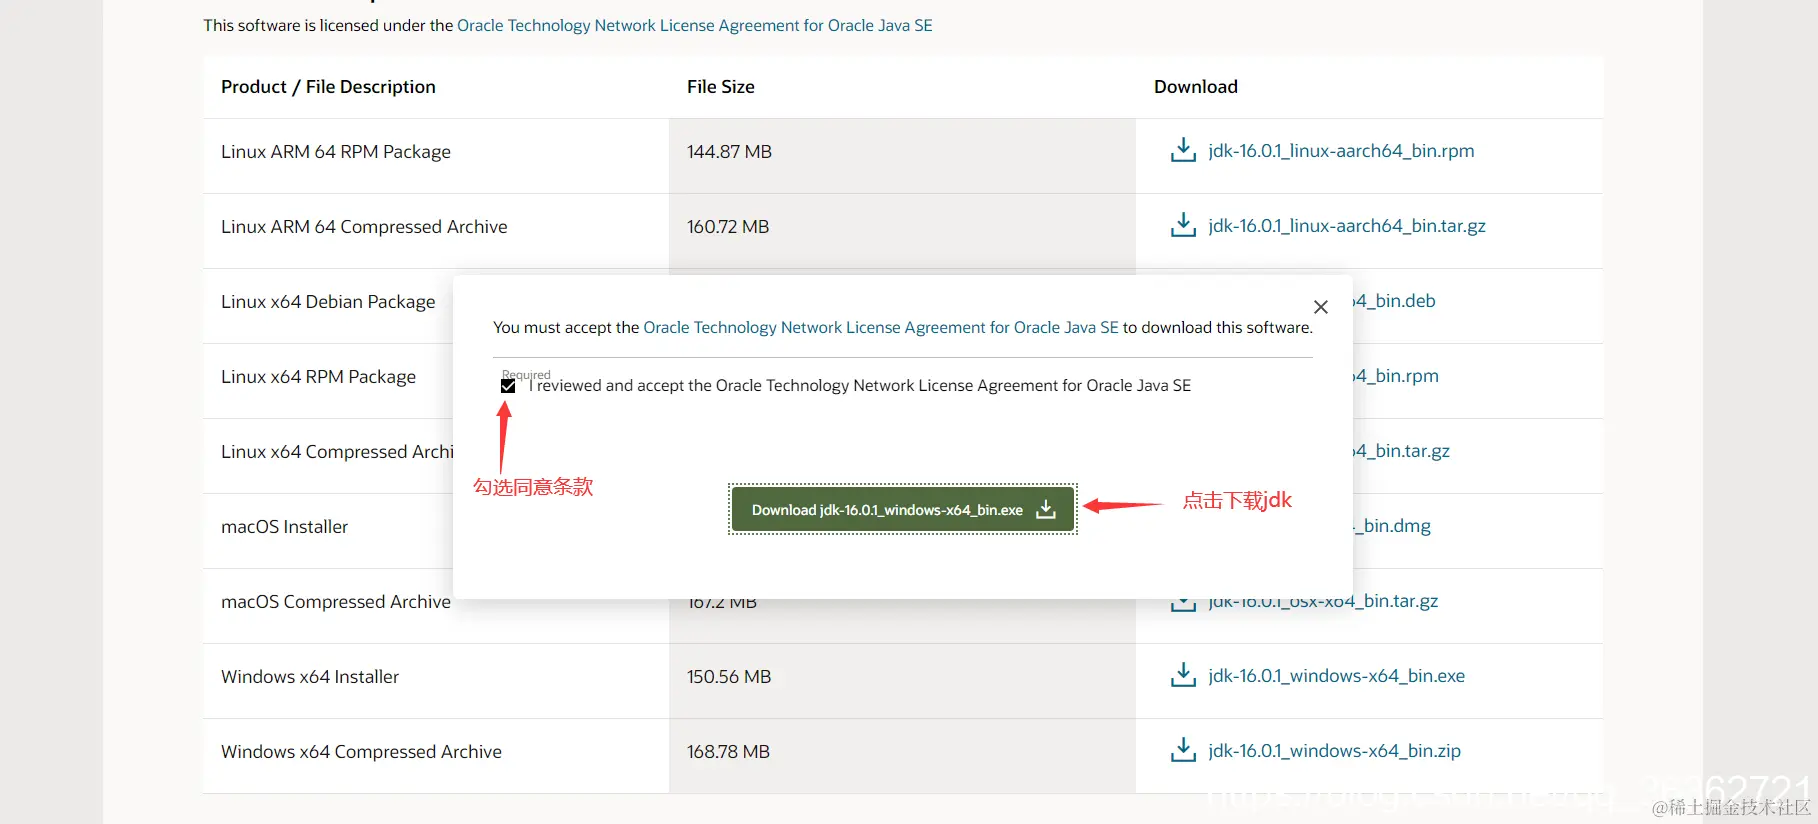Image resolution: width=1818 pixels, height=824 pixels.
Task: Click 'Product / File Description' column header
Action: coord(328,87)
